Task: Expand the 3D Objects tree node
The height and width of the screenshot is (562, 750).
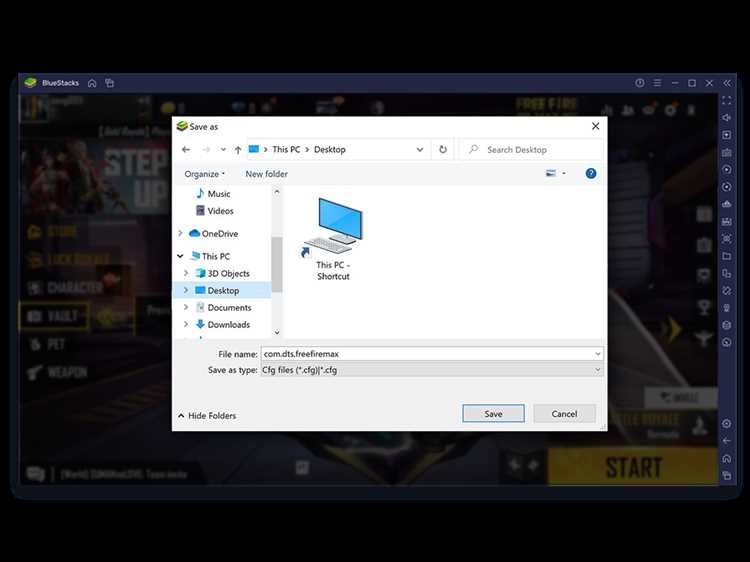Action: pyautogui.click(x=186, y=273)
